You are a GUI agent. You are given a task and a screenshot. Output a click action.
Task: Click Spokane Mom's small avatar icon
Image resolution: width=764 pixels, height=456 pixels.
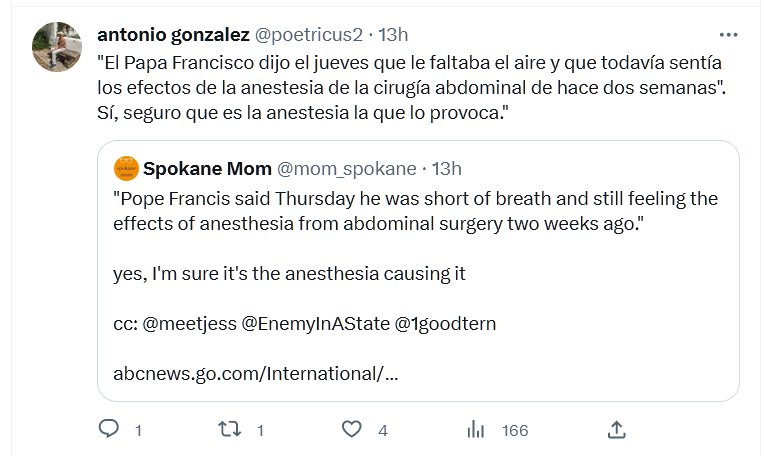click(x=125, y=167)
